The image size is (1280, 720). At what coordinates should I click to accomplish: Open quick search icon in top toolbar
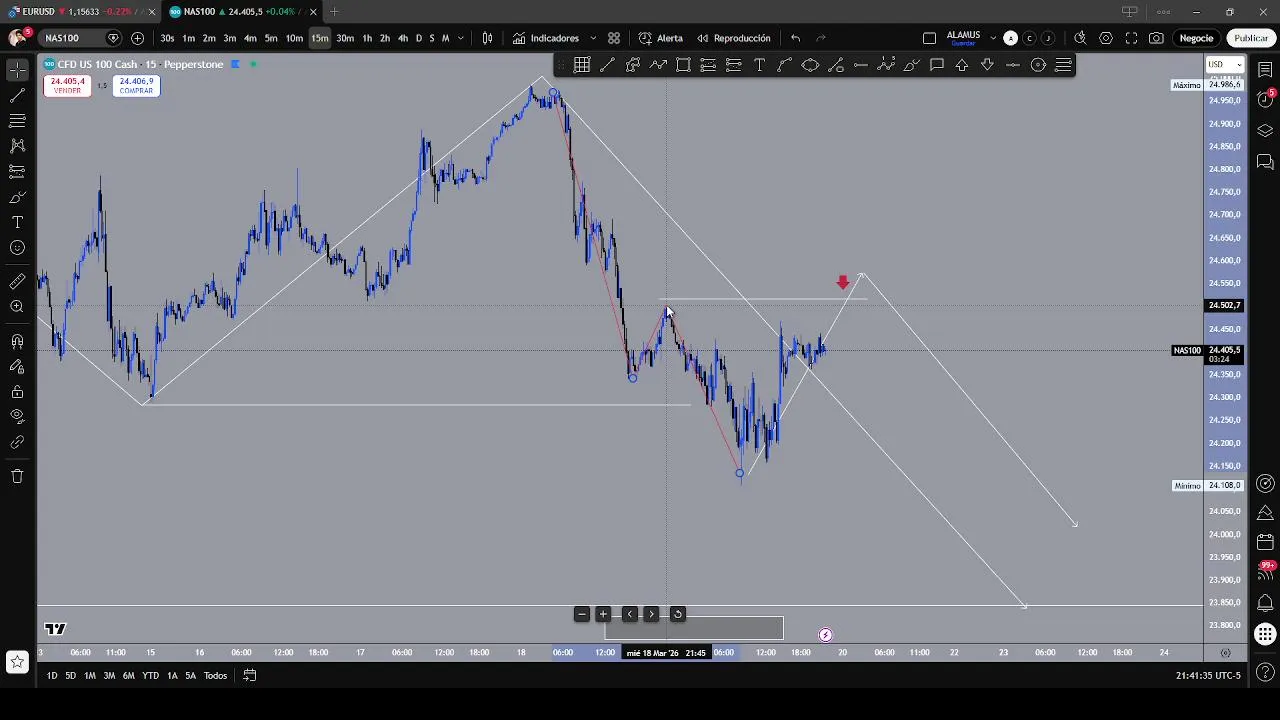tap(1080, 38)
